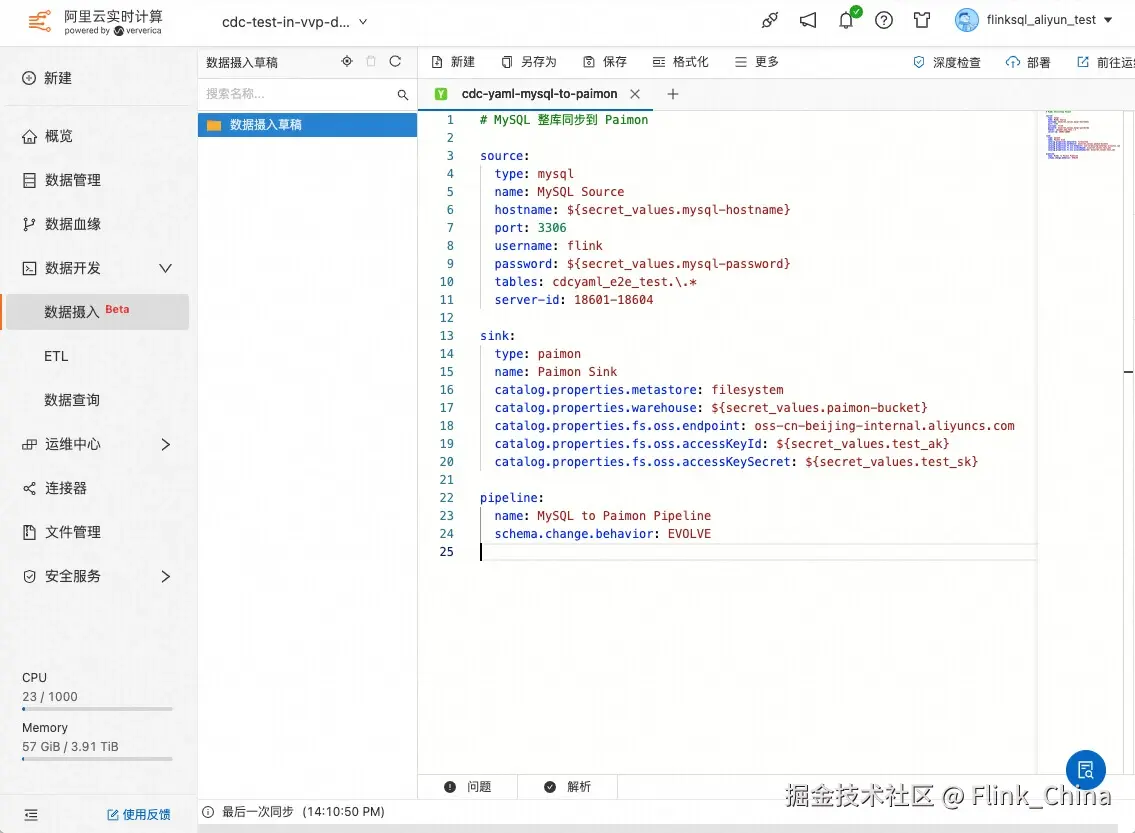Viewport: 1135px width, 833px height.
Task: Open 数据血缘 lineage page
Action: coord(62,224)
